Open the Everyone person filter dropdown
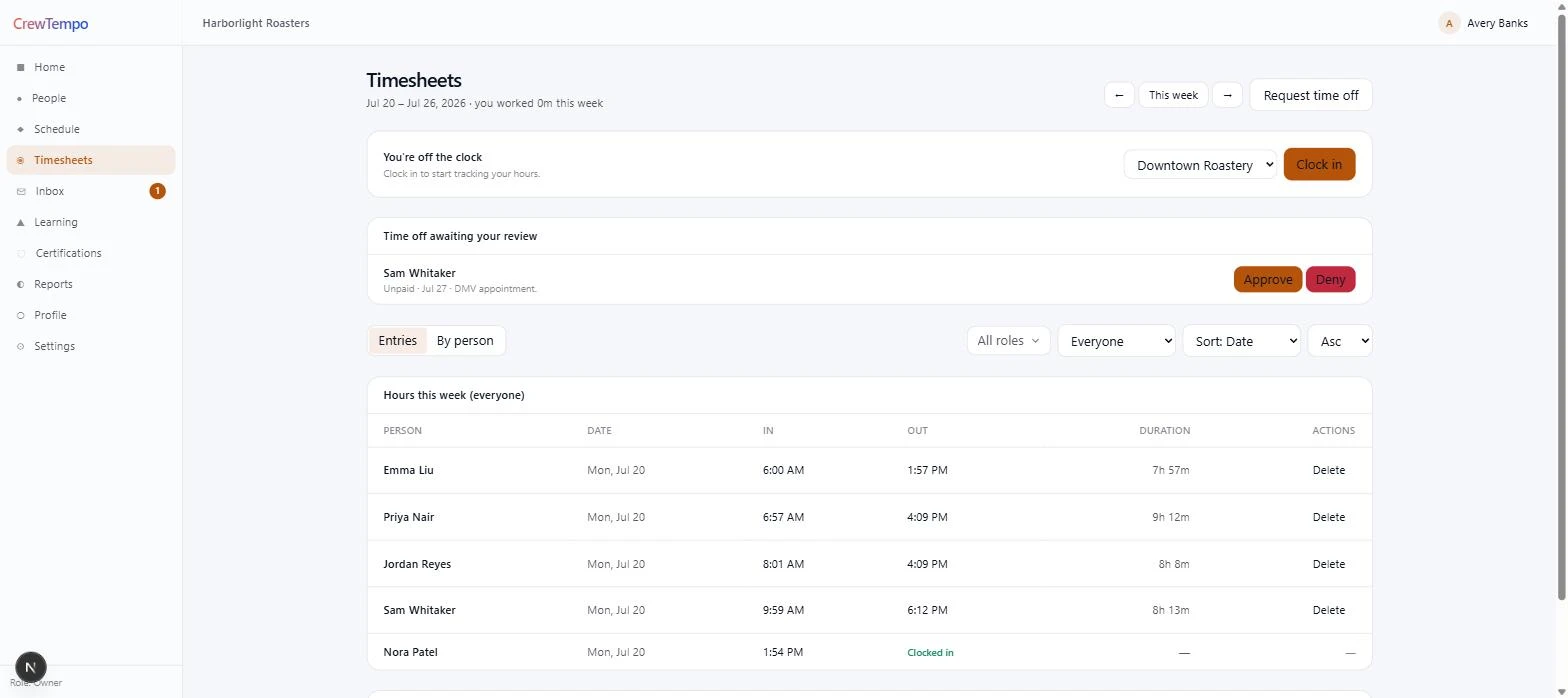 [1116, 341]
